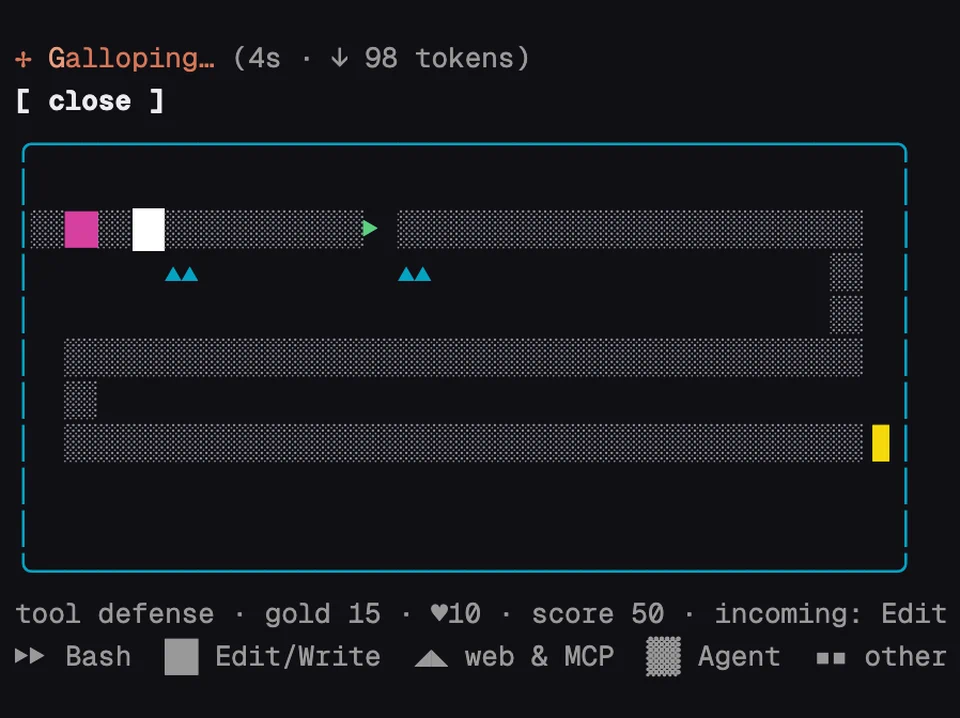
Task: Select the other double-square legend icon
Action: [x=831, y=659]
